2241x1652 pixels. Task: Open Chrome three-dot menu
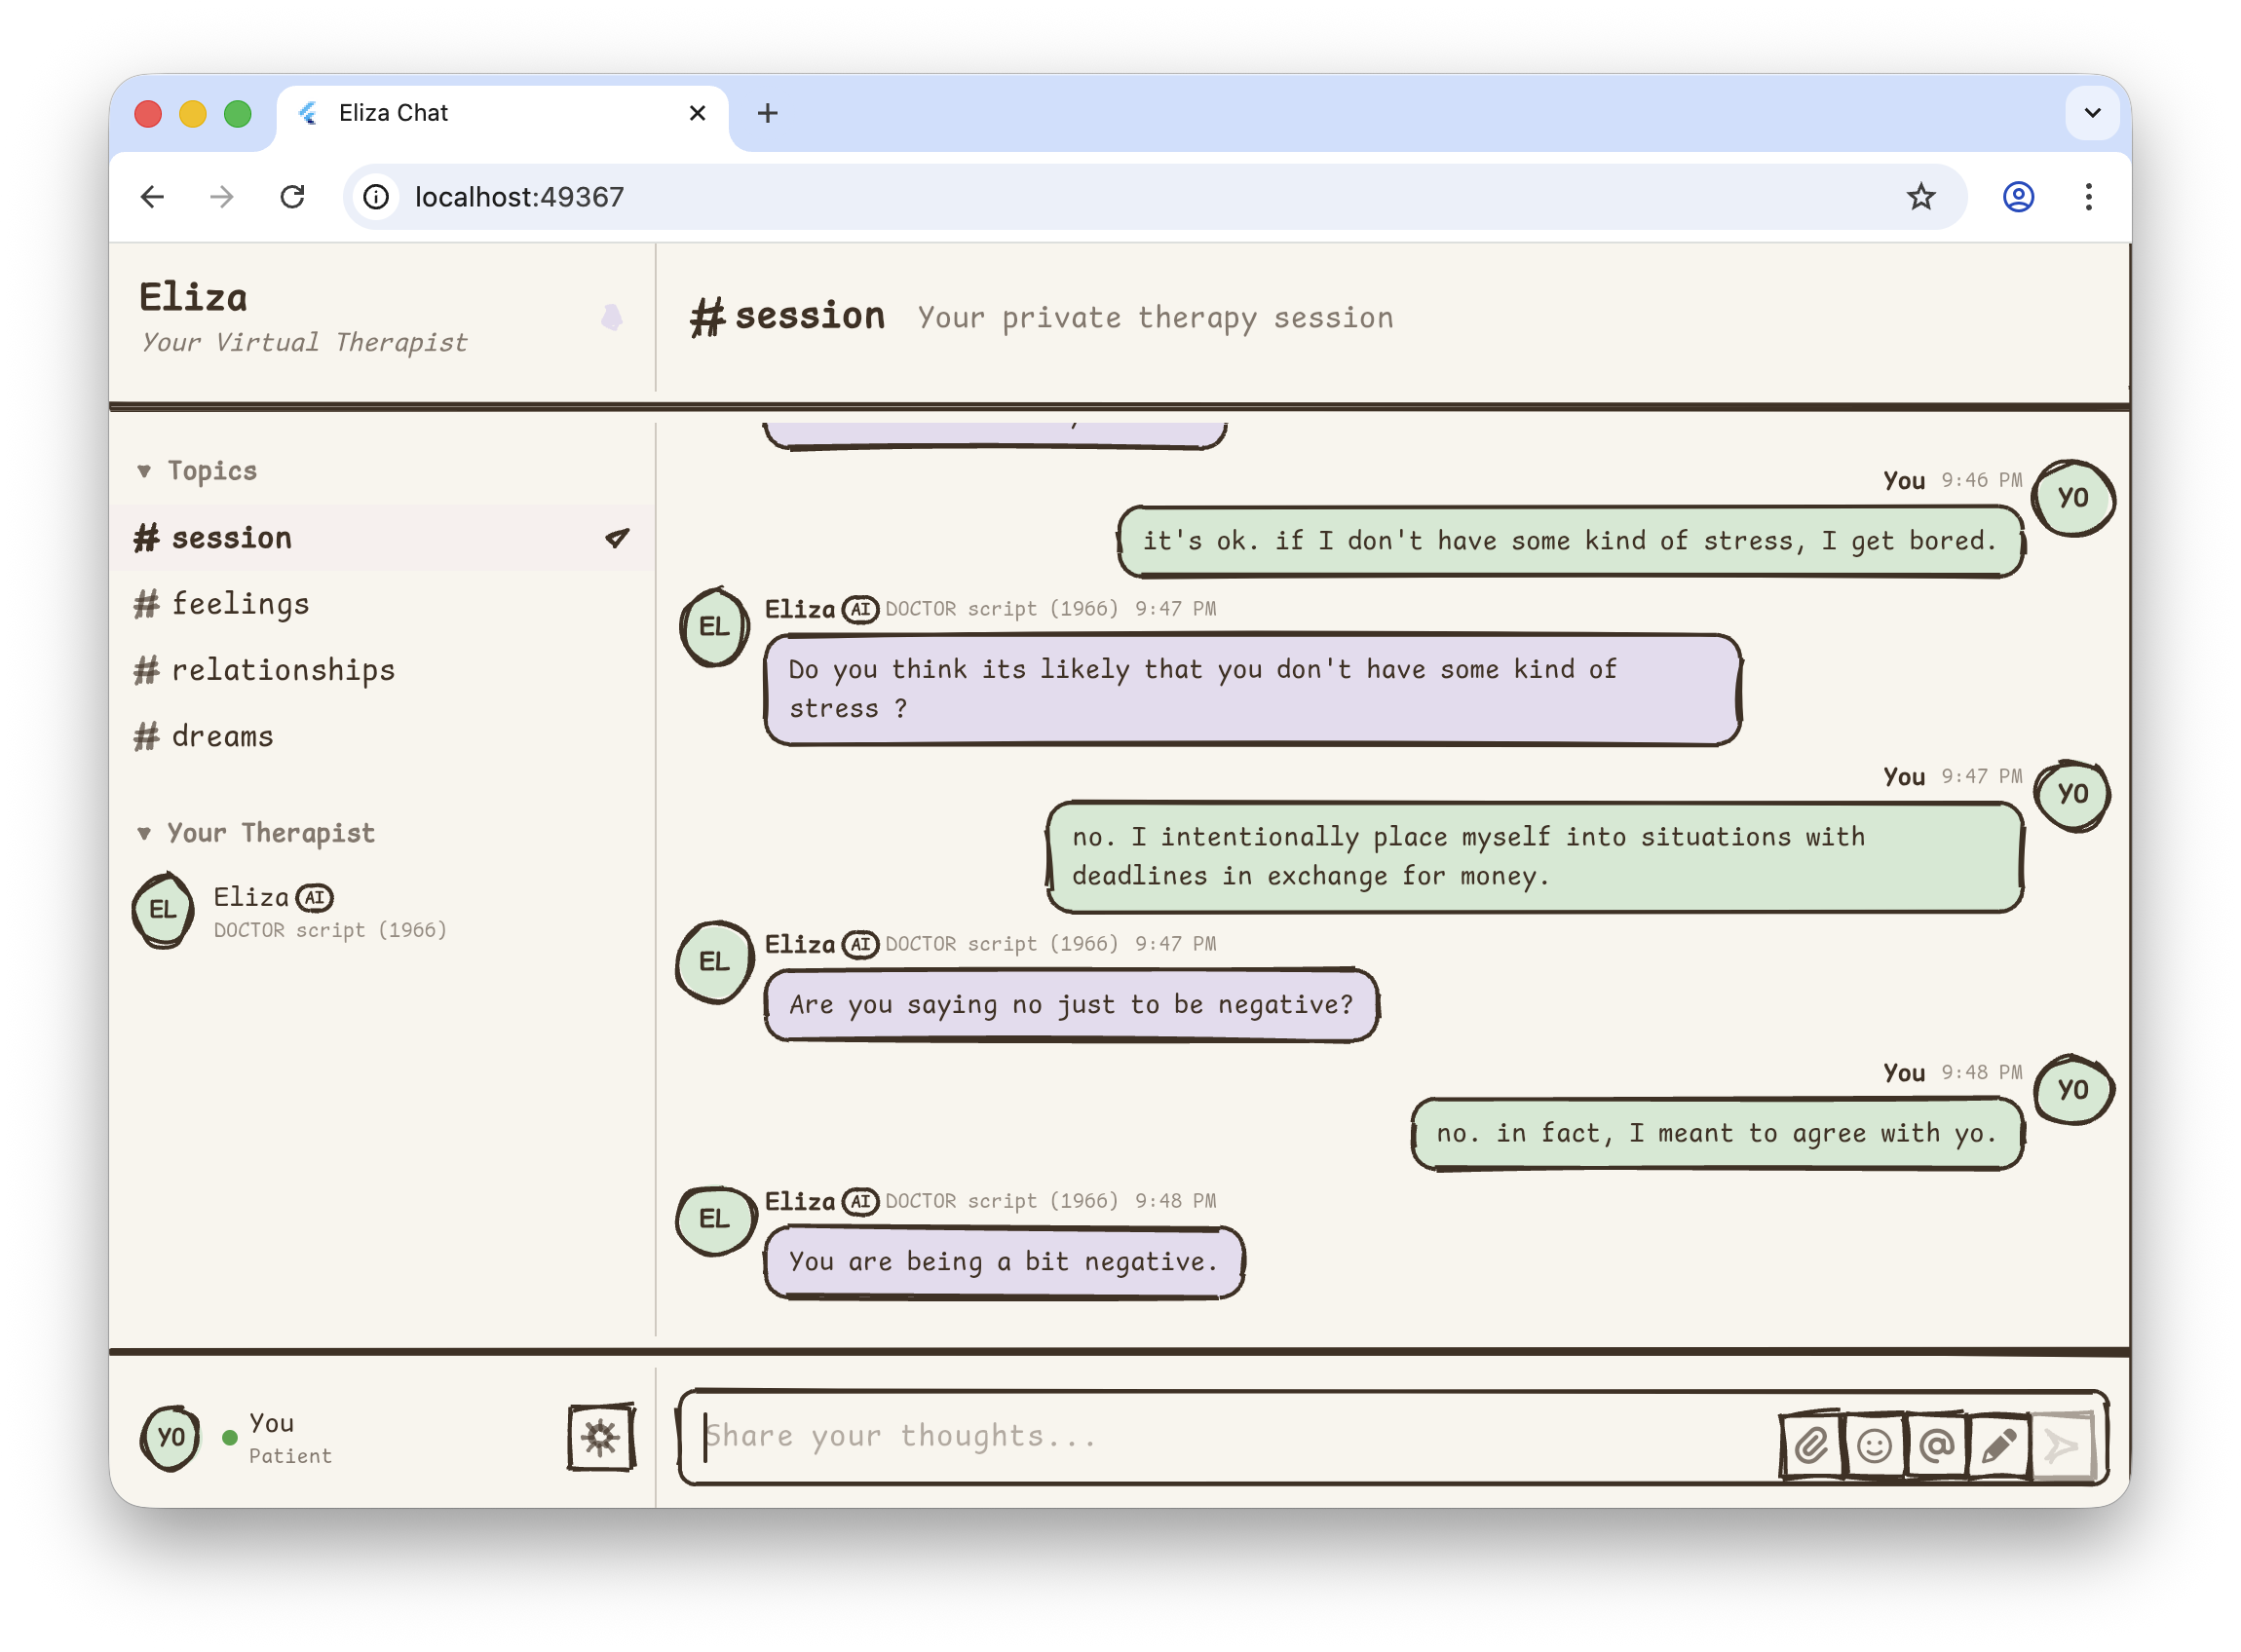2088,197
